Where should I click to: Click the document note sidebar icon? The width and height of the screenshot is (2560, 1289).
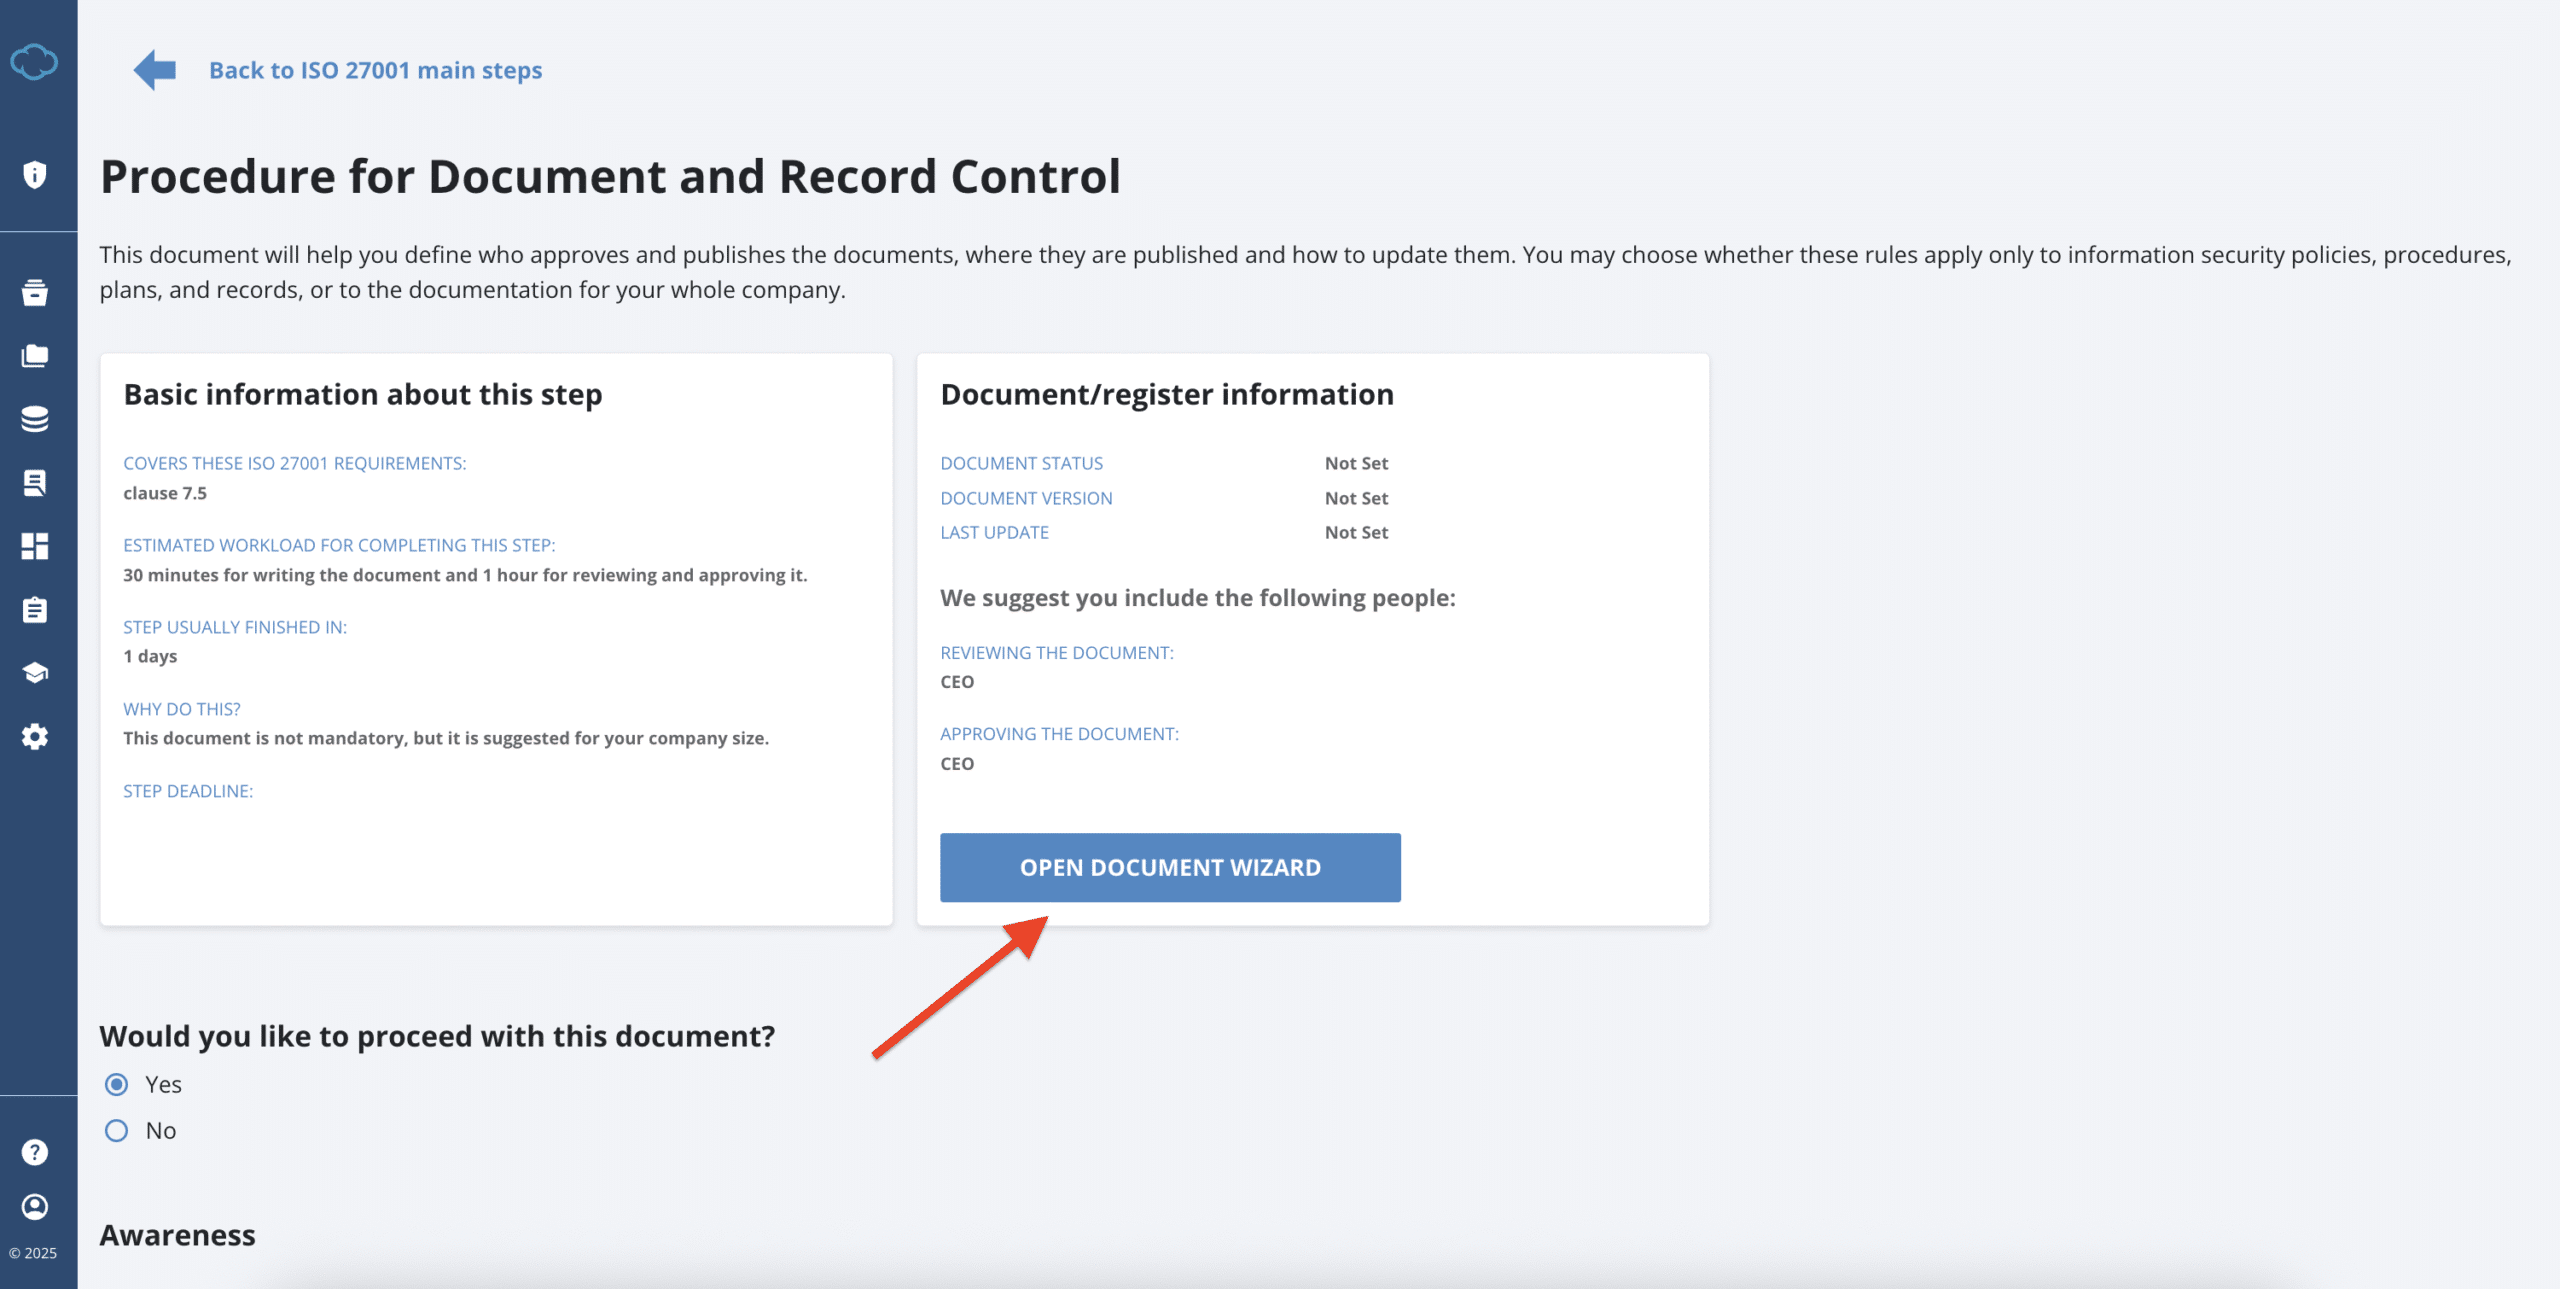[35, 483]
